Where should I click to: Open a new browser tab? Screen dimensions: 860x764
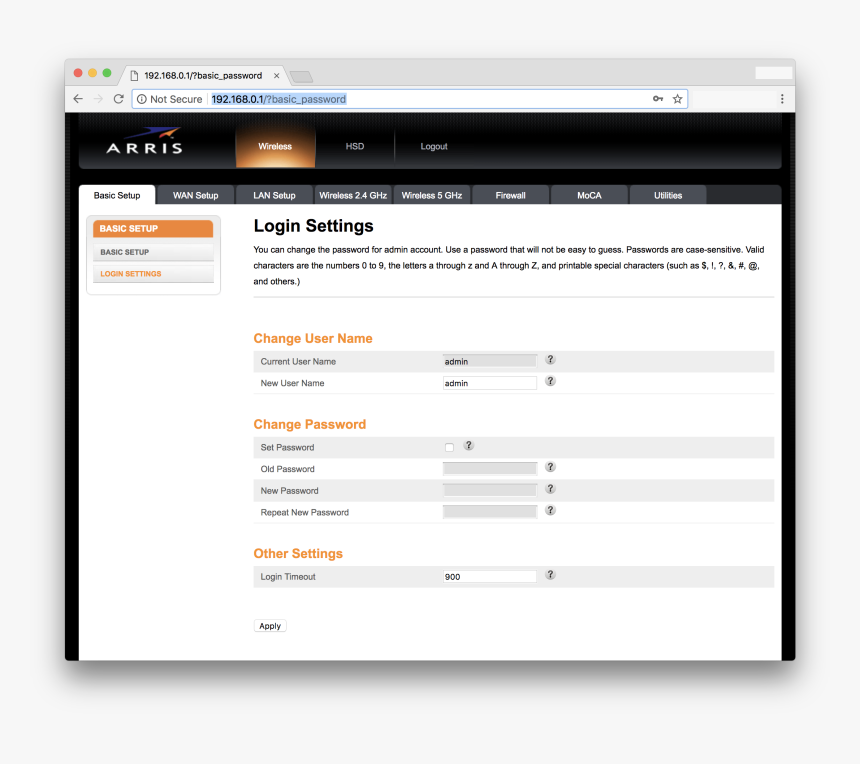(301, 77)
